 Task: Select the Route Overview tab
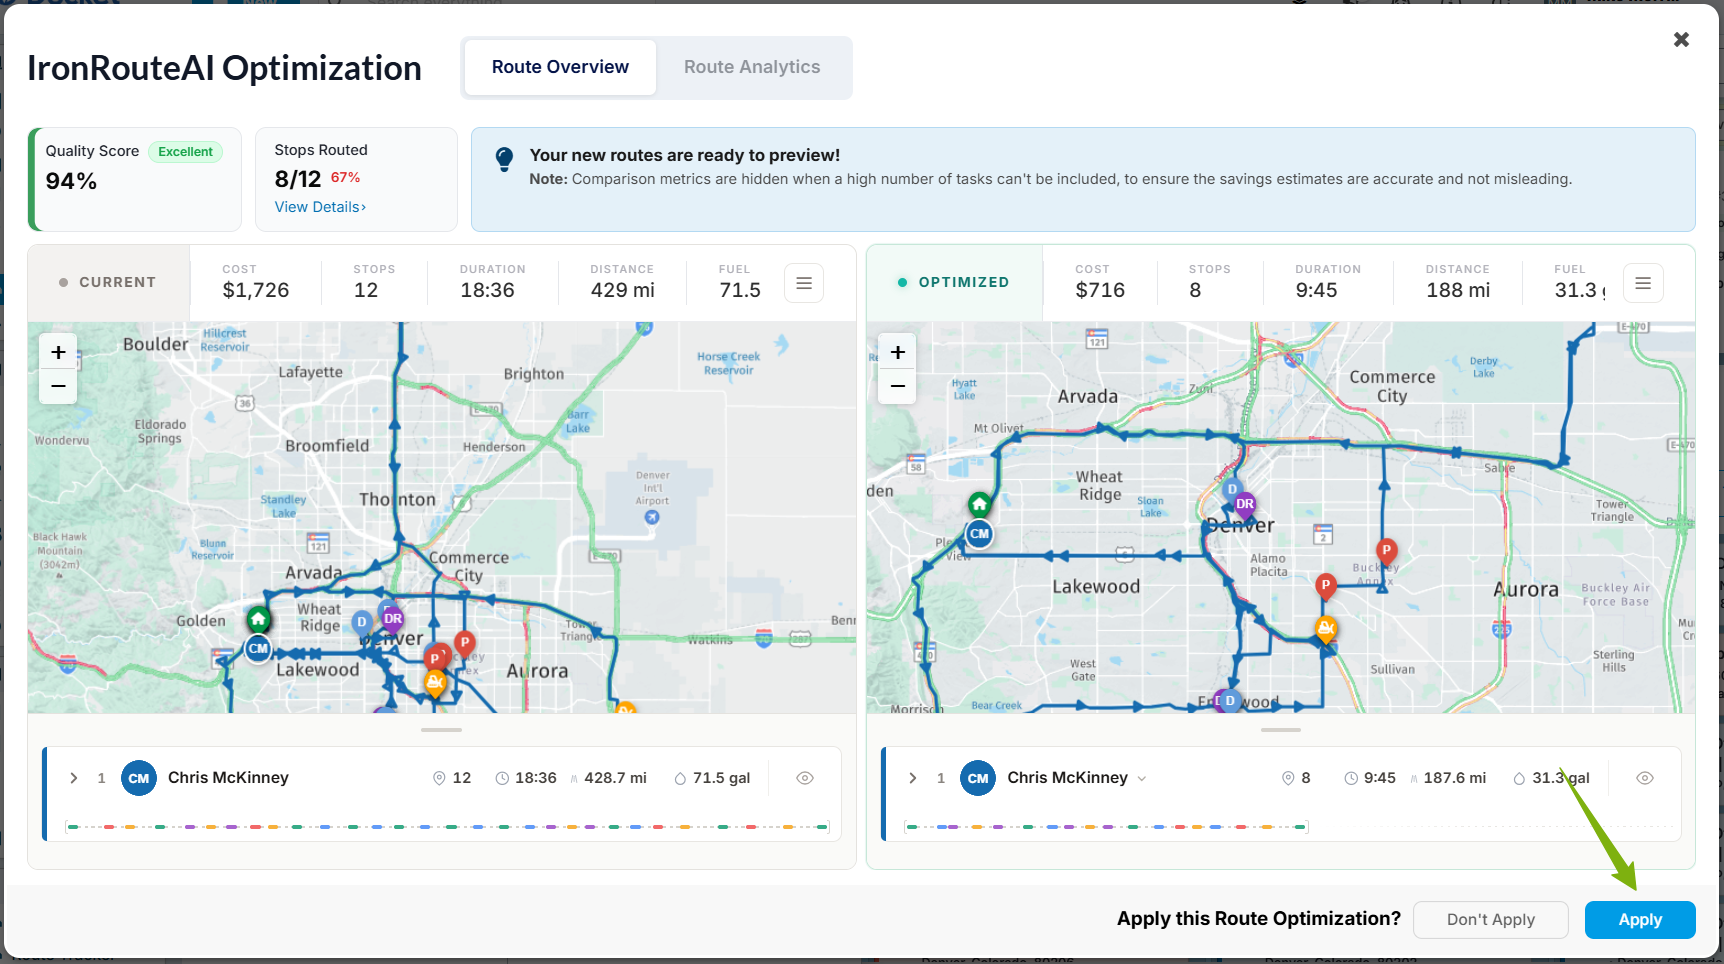[x=560, y=67]
